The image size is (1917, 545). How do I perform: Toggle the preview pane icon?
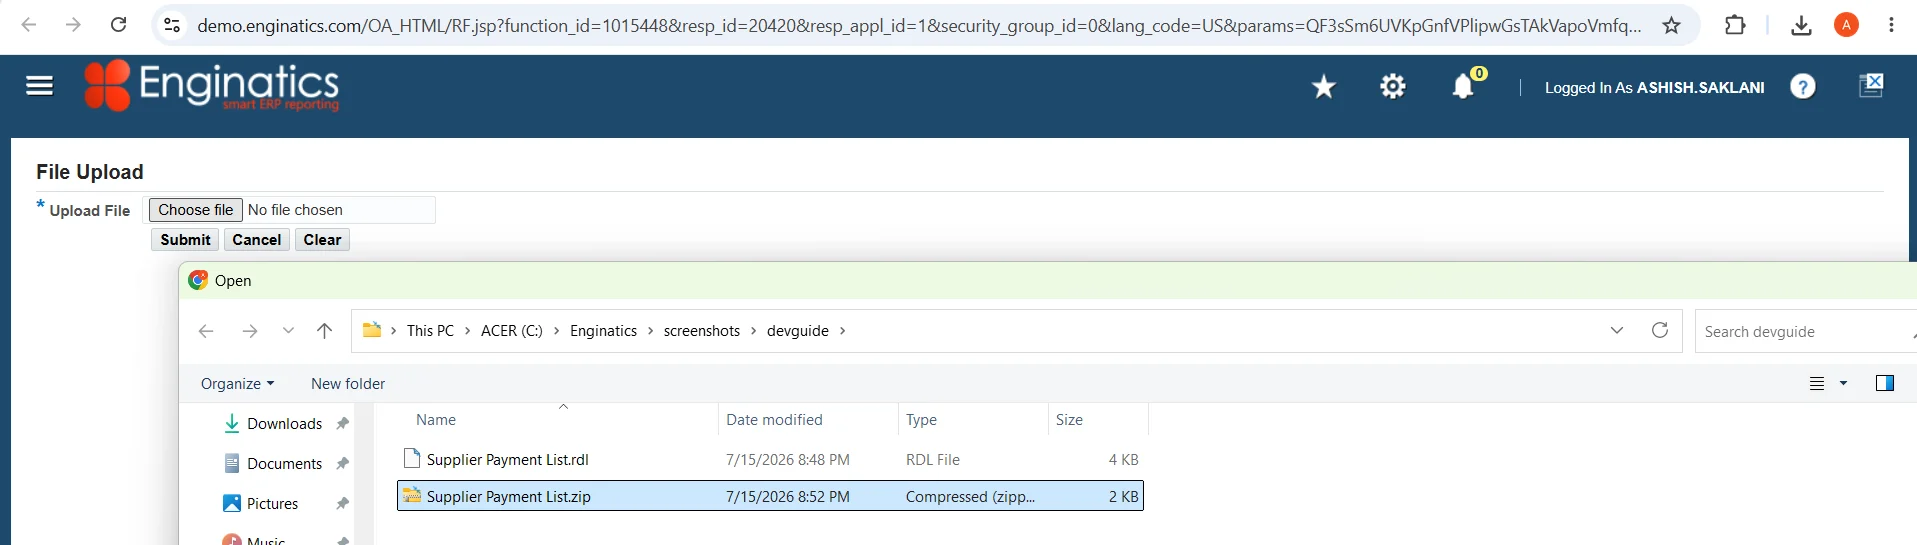pos(1885,383)
